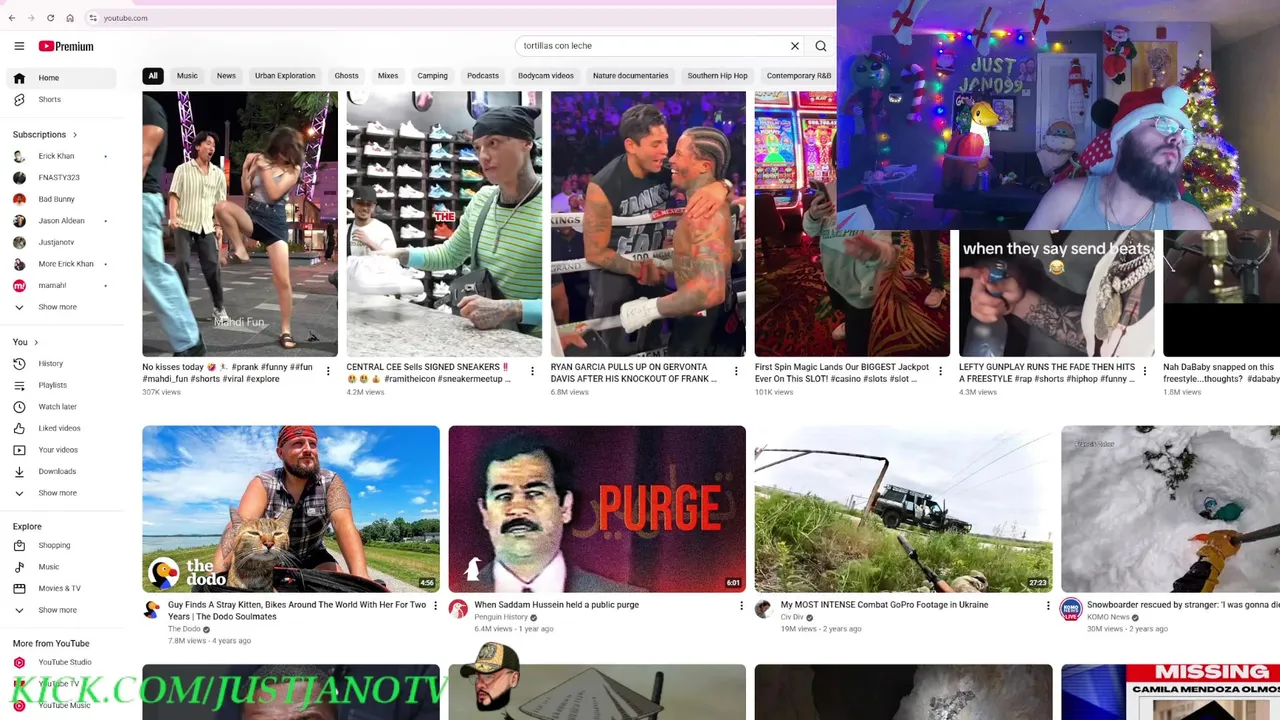Viewport: 1280px width, 720px height.
Task: Open Bad Bunny subscription channel
Action: tap(62, 199)
